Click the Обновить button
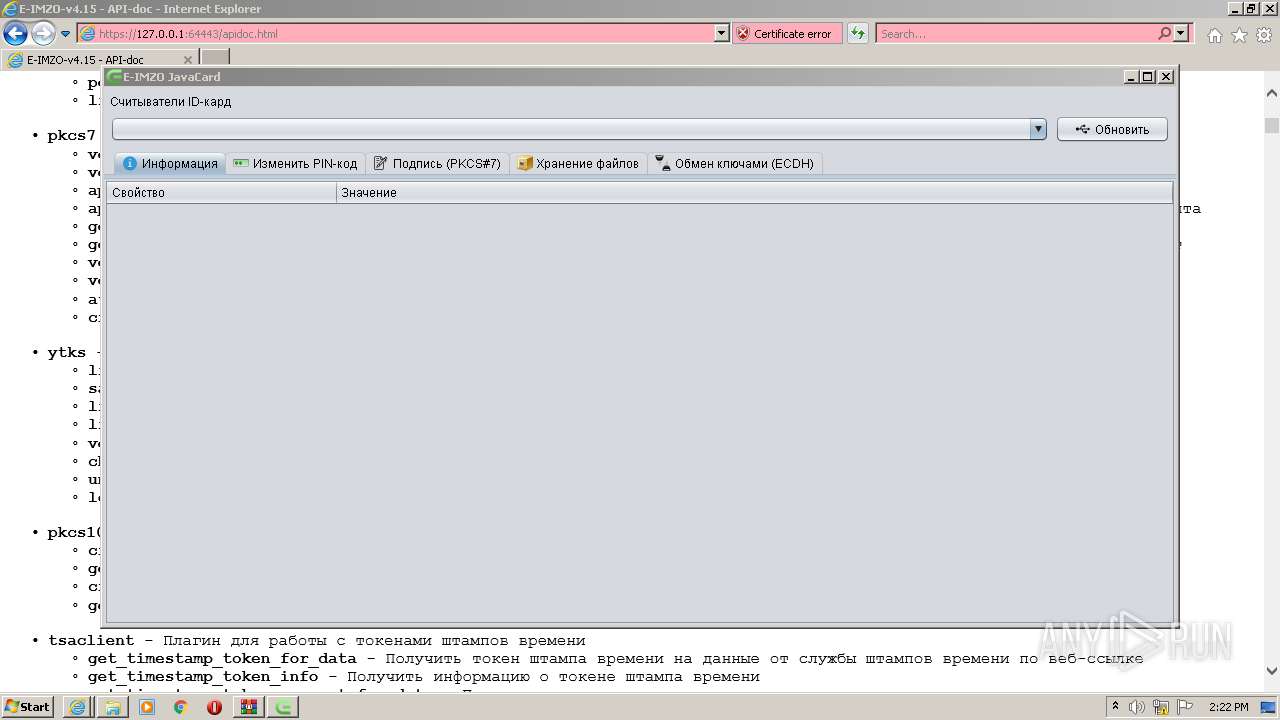This screenshot has width=1280, height=720. (1112, 129)
